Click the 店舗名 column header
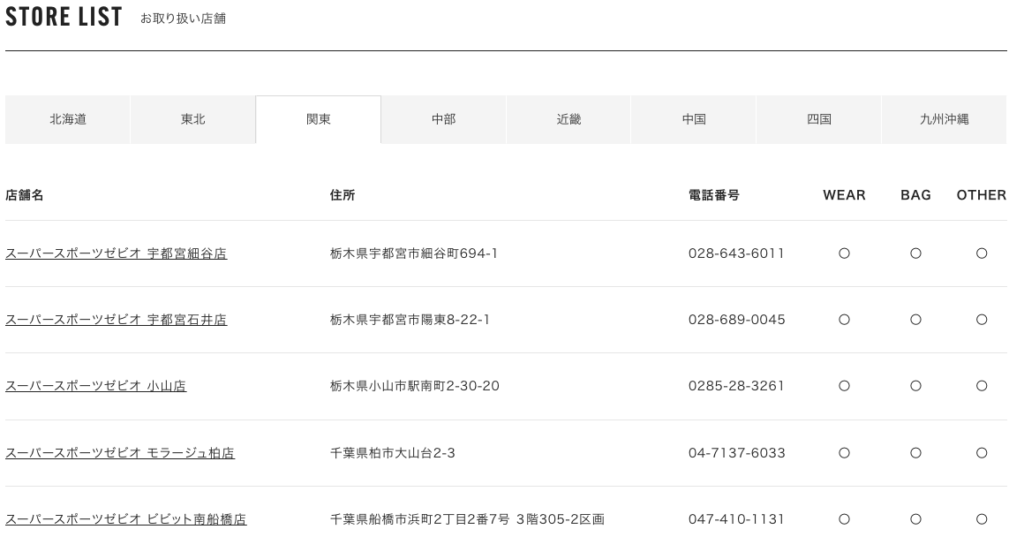This screenshot has height=552, width=1024. click(x=24, y=195)
